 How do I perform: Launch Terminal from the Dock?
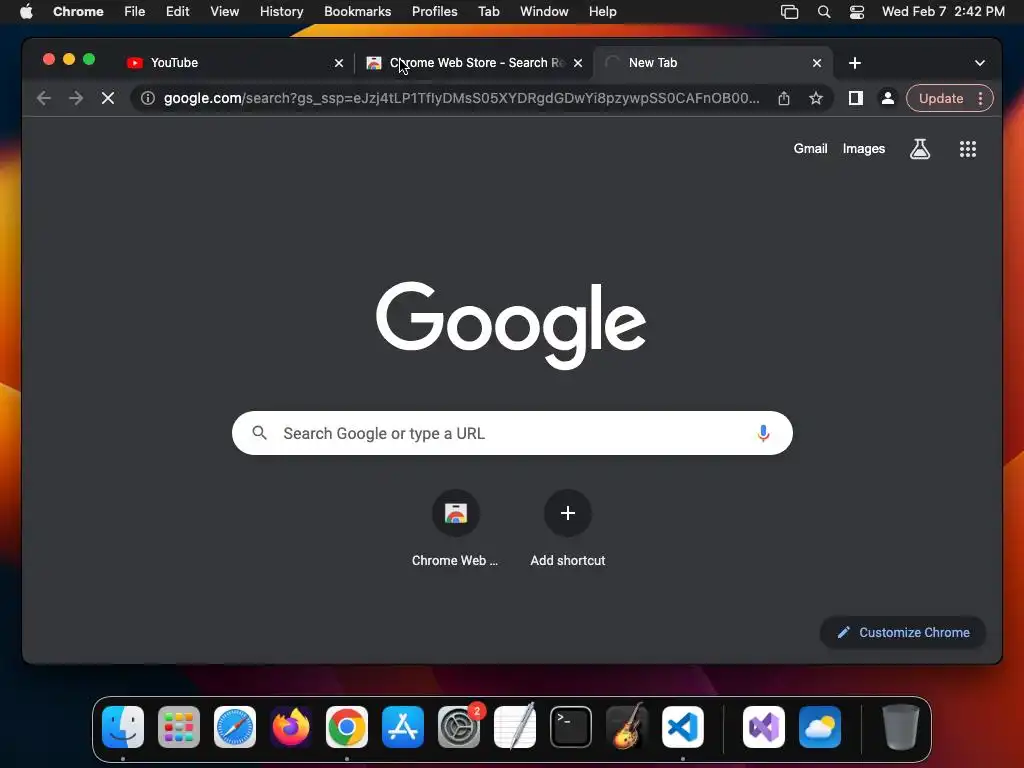pos(571,727)
